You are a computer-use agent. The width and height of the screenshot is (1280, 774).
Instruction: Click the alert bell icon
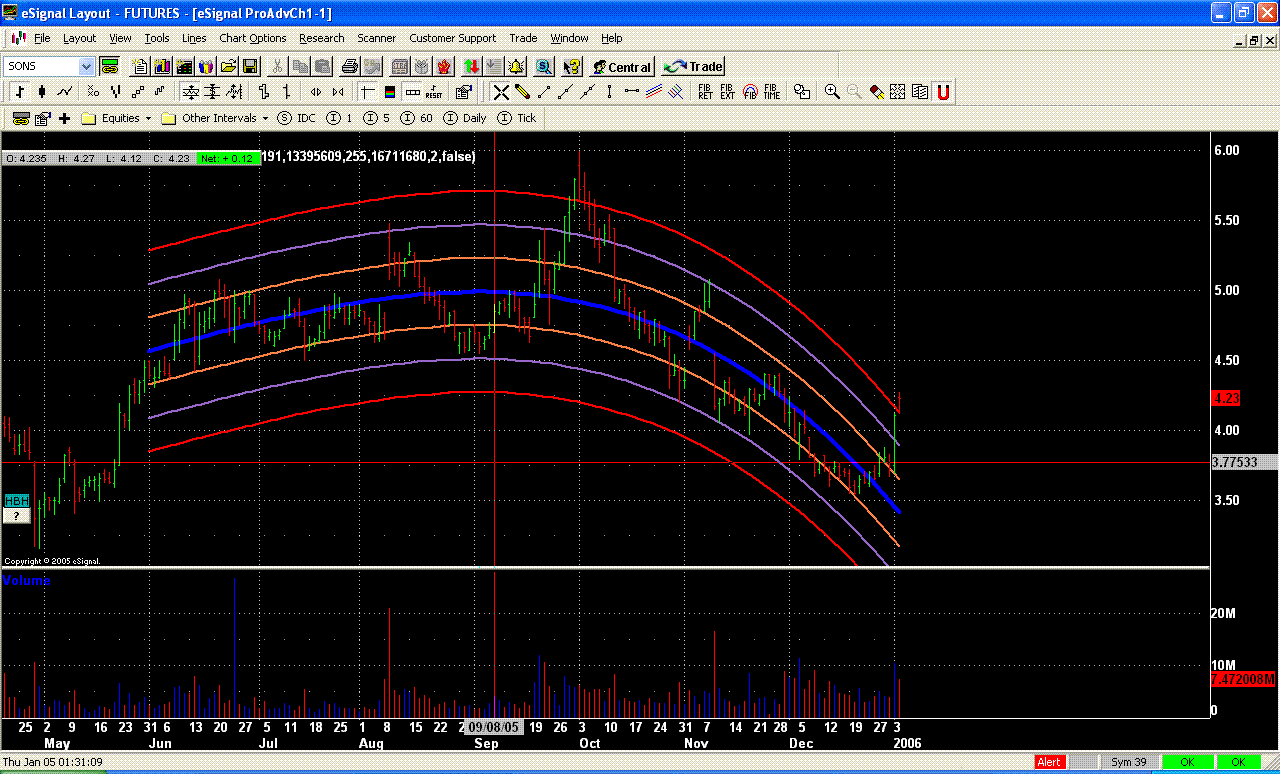point(516,67)
